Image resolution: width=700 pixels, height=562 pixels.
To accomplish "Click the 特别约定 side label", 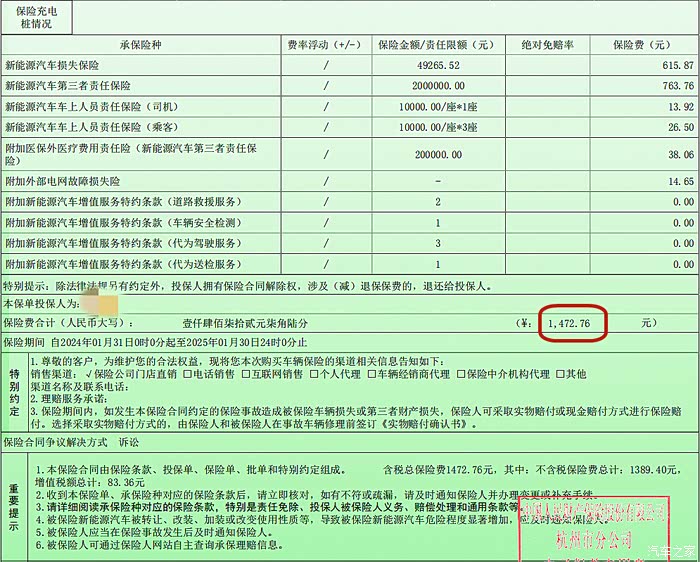I will pyautogui.click(x=15, y=393).
